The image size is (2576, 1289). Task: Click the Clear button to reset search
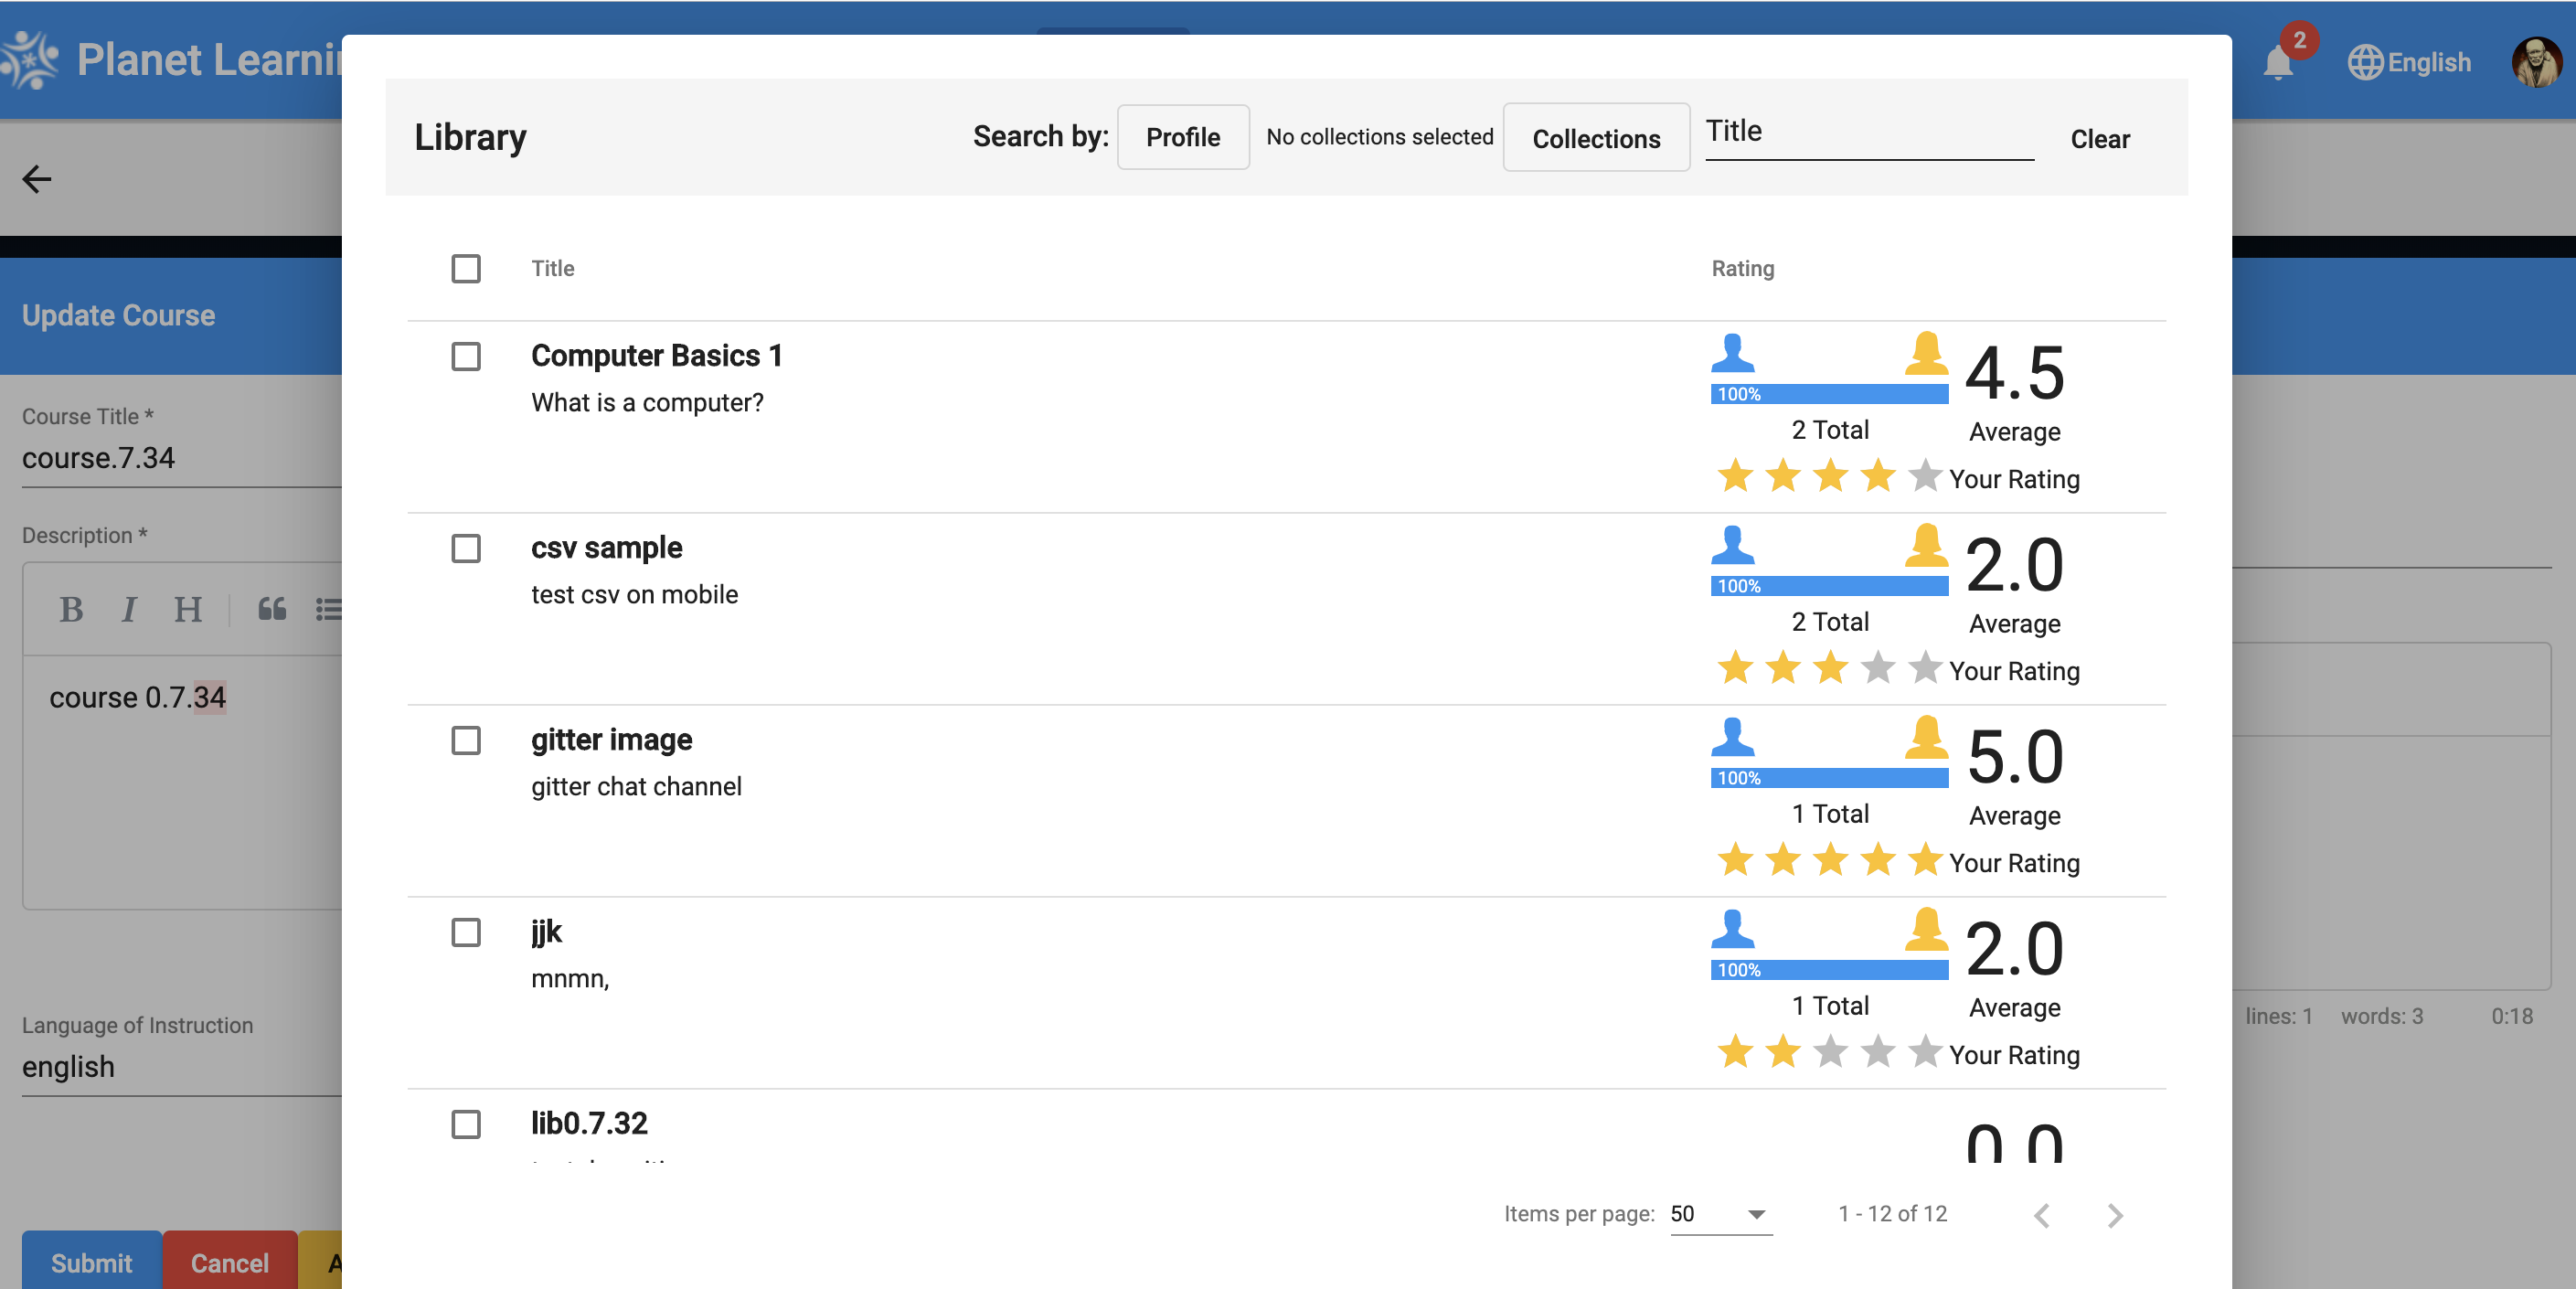(2100, 139)
